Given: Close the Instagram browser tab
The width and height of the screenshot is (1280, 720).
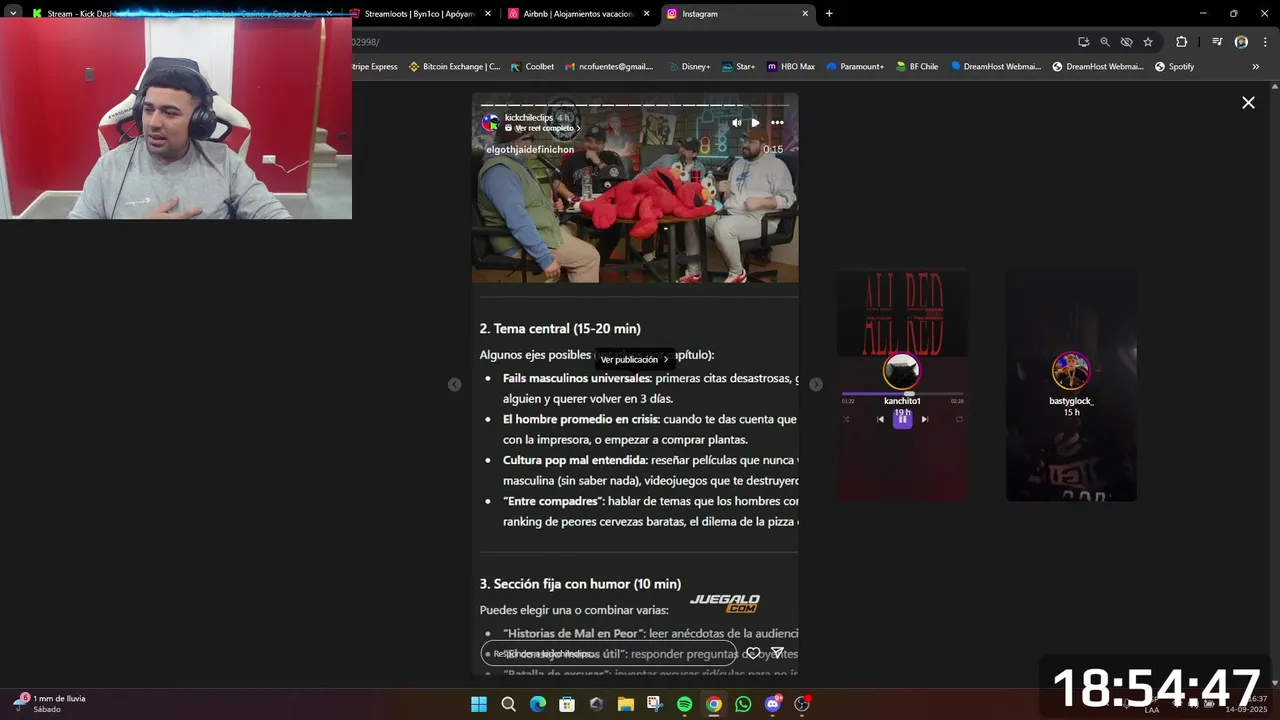Looking at the screenshot, I should (x=805, y=14).
